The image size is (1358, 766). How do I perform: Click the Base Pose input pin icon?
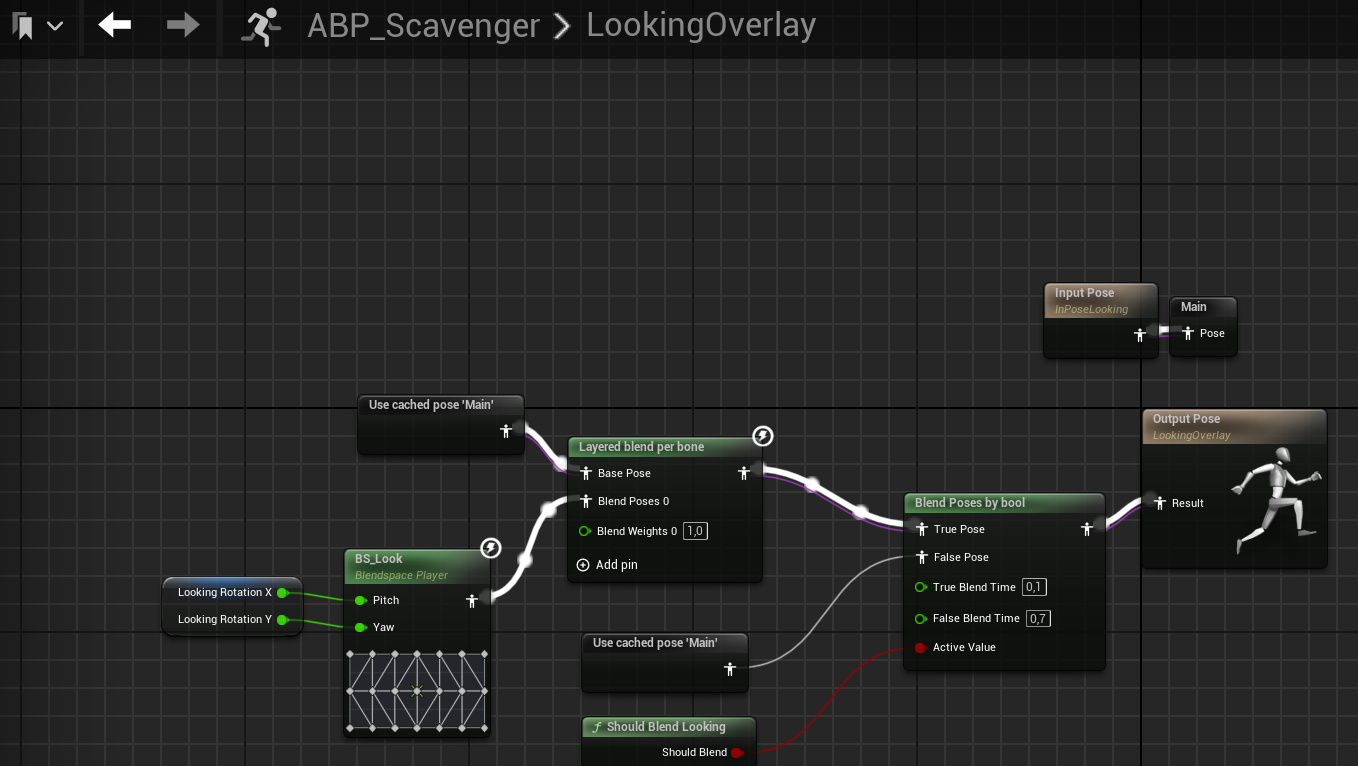coord(586,473)
